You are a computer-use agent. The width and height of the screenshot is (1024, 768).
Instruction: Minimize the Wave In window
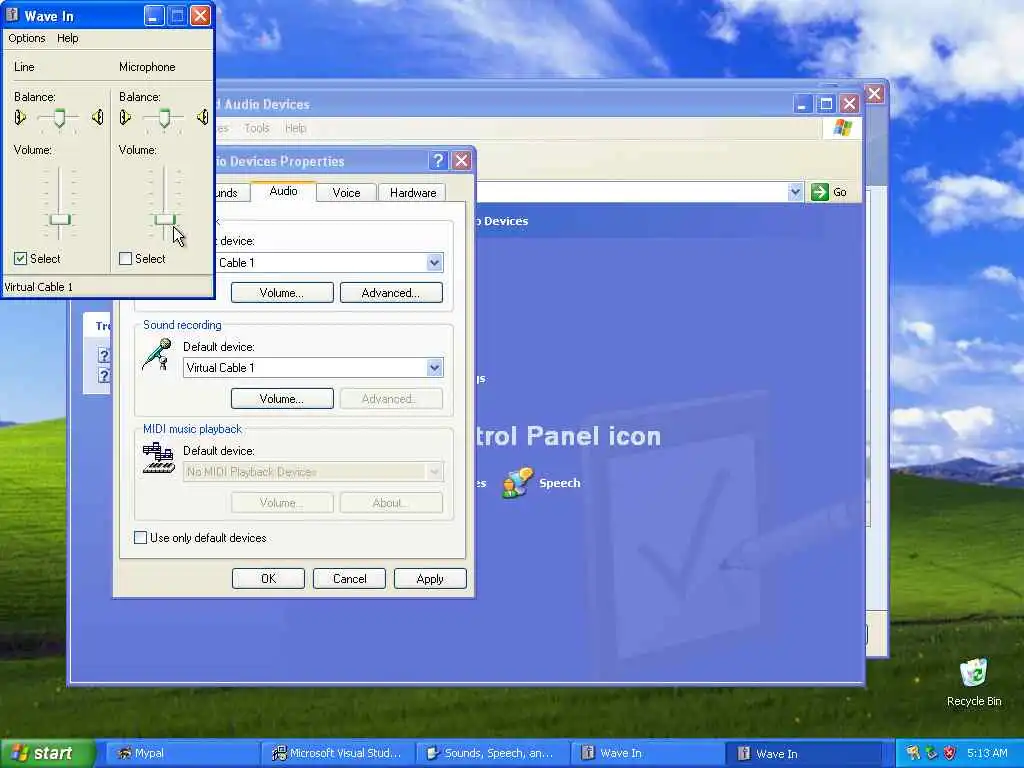pos(153,15)
